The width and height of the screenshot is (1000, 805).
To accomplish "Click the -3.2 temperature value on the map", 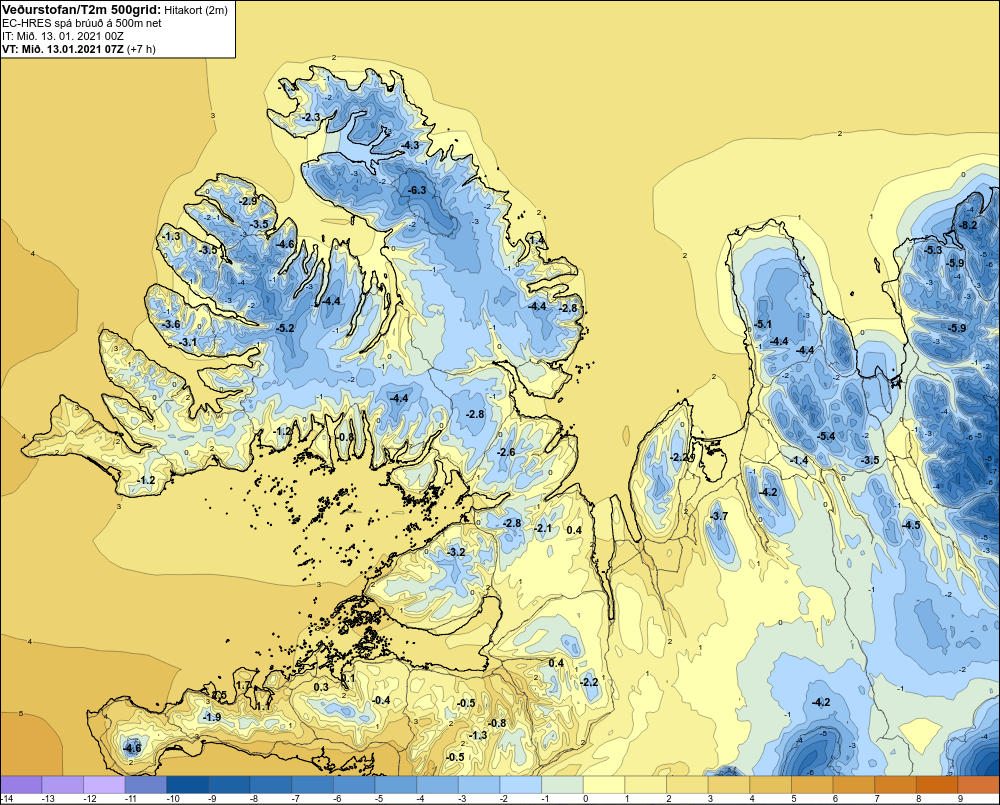I will click(457, 552).
